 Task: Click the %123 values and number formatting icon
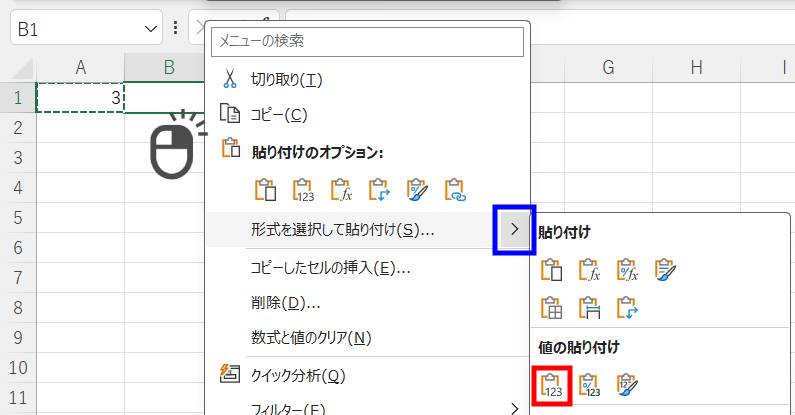click(x=589, y=386)
